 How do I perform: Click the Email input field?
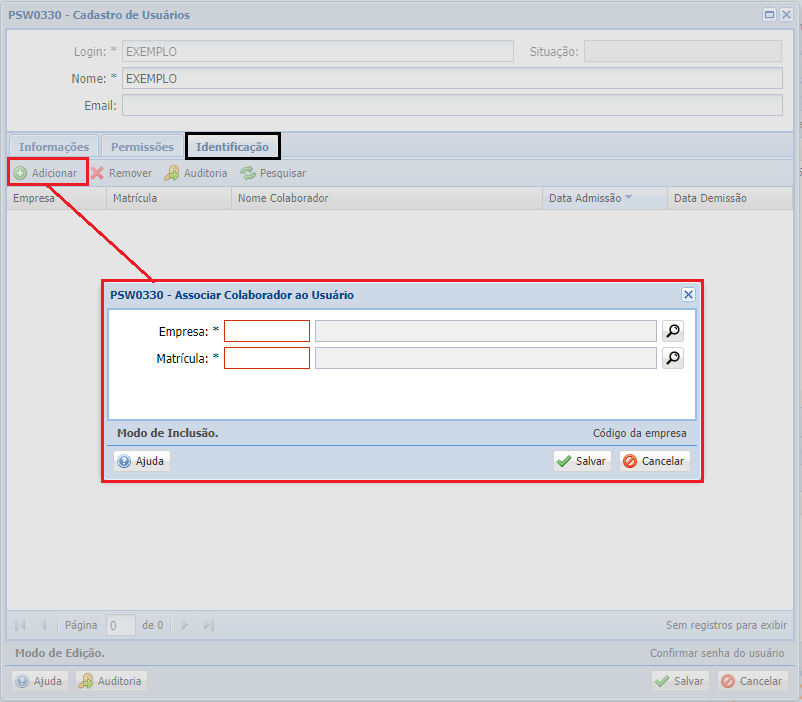coord(452,105)
